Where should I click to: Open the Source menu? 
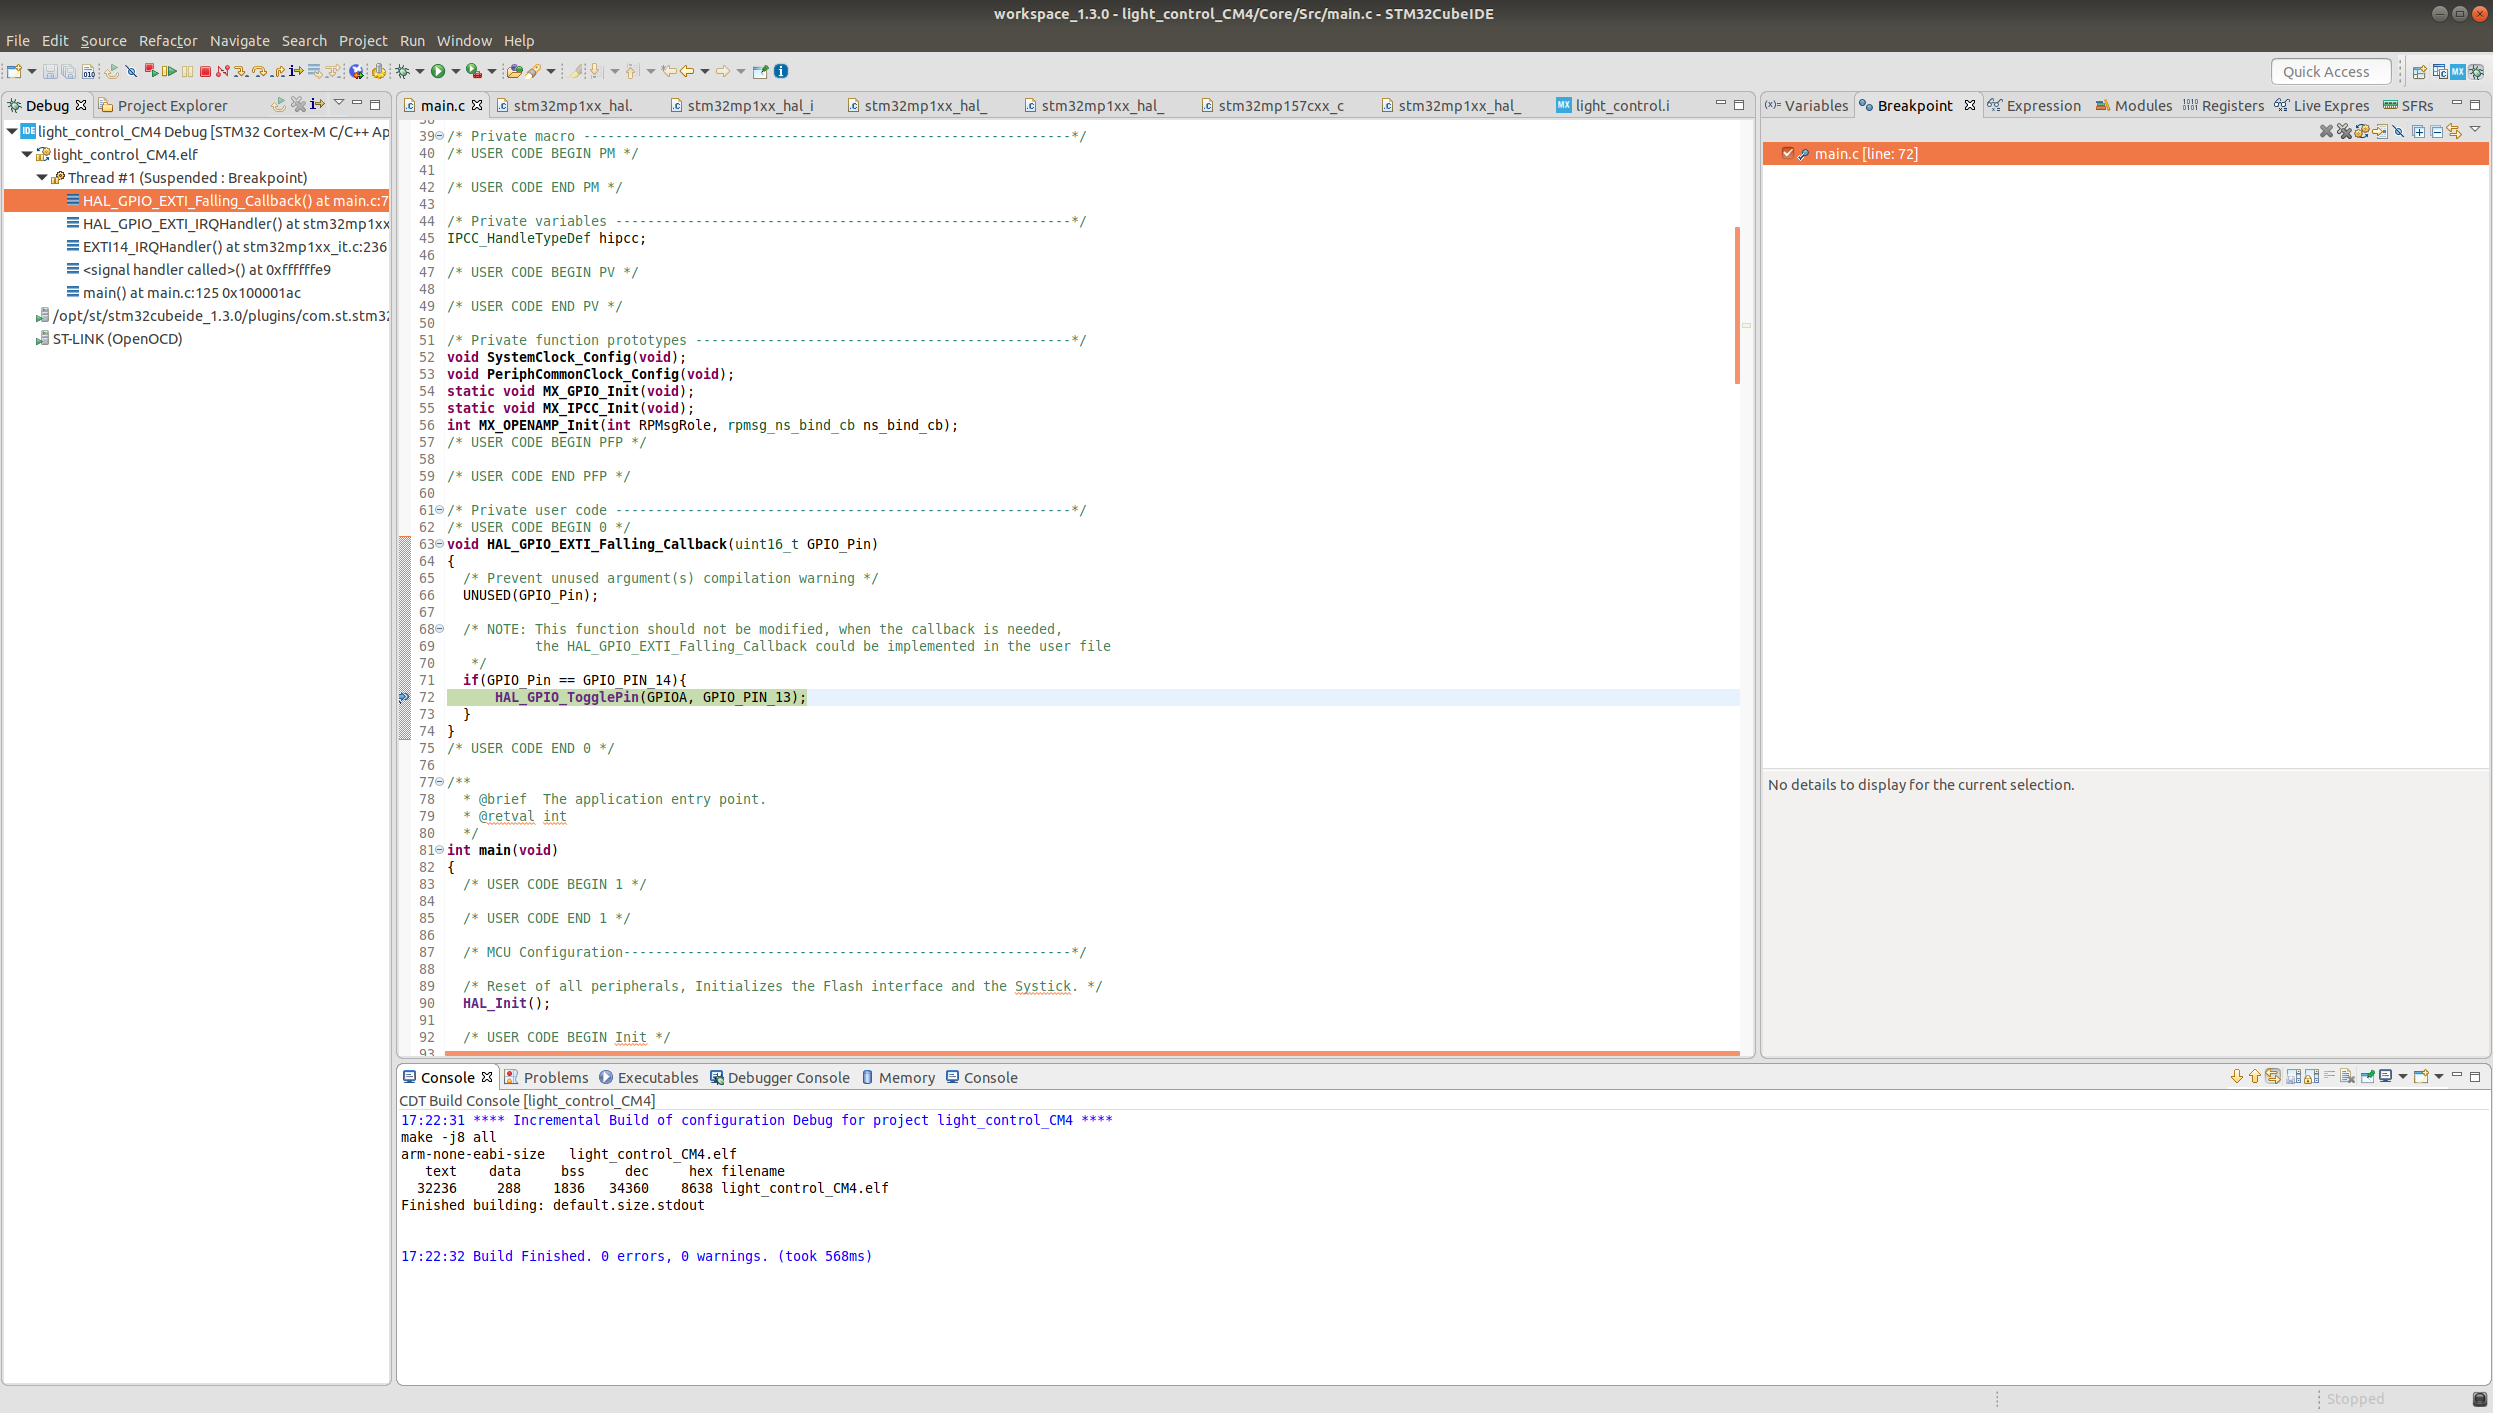click(103, 41)
